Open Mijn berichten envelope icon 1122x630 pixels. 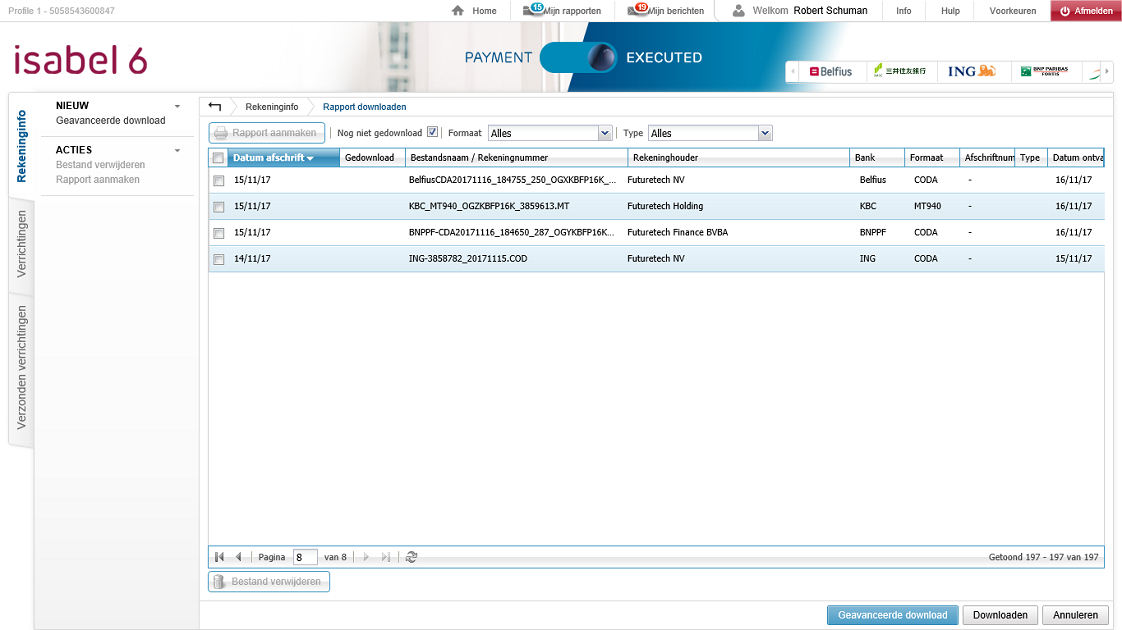[x=637, y=11]
